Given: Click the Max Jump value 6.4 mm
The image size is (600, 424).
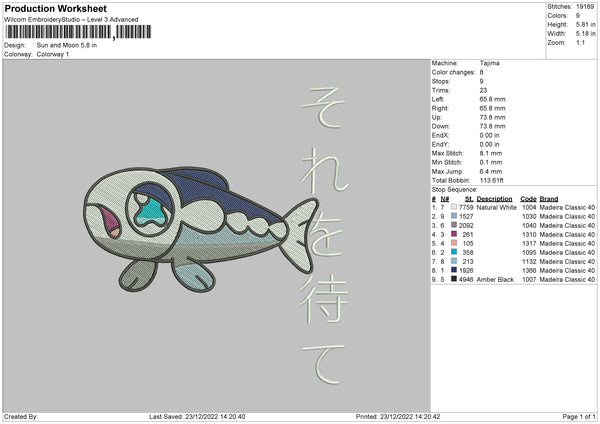Looking at the screenshot, I should (x=491, y=171).
